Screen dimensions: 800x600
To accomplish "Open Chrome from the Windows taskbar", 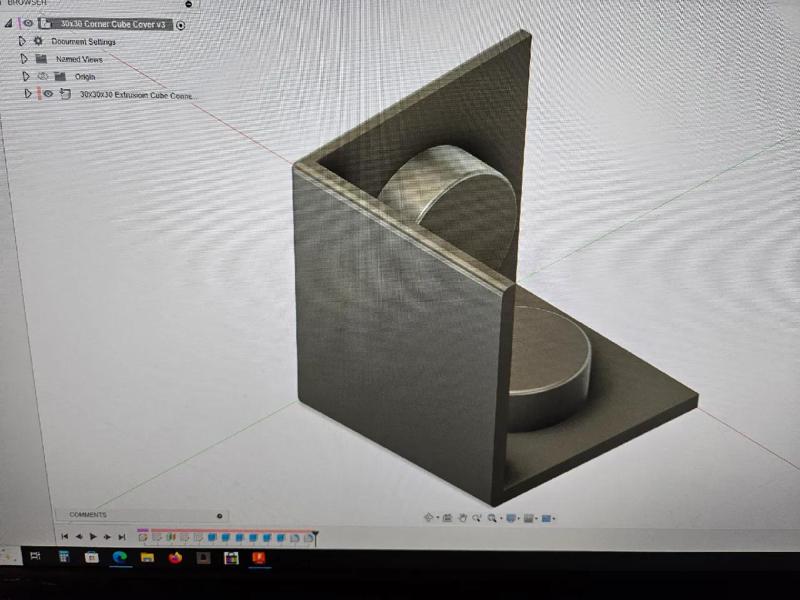I will pos(118,559).
